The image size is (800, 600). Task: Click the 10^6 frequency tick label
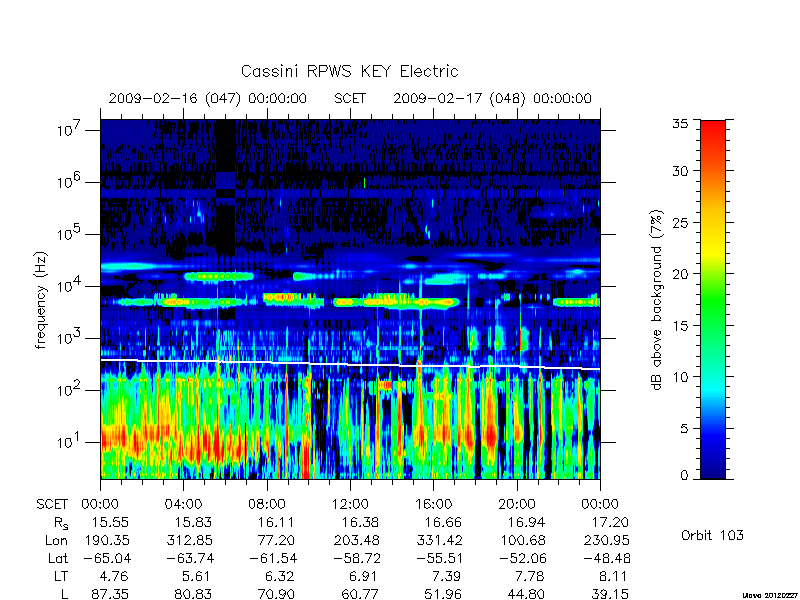(x=68, y=180)
